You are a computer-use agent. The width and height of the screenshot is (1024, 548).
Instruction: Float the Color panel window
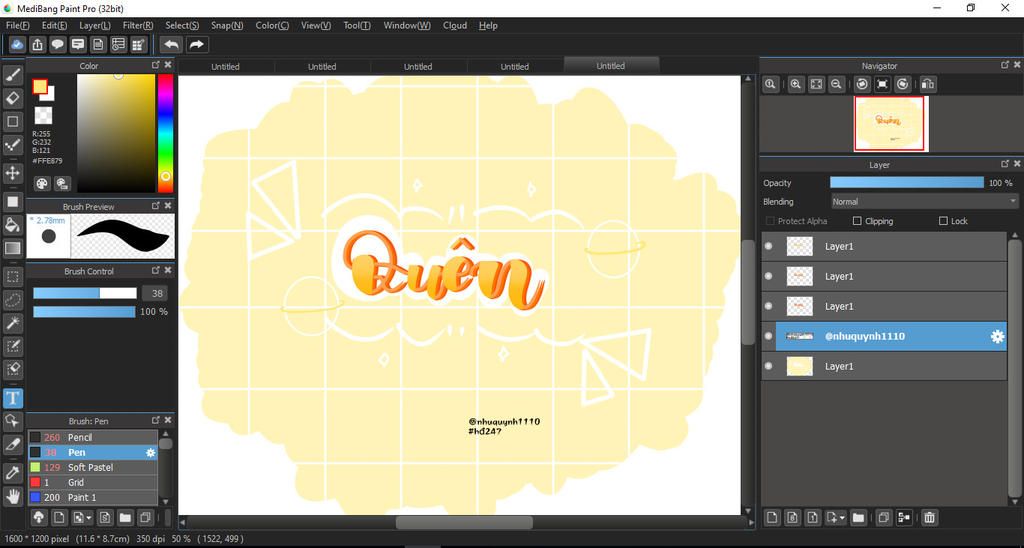click(155, 65)
